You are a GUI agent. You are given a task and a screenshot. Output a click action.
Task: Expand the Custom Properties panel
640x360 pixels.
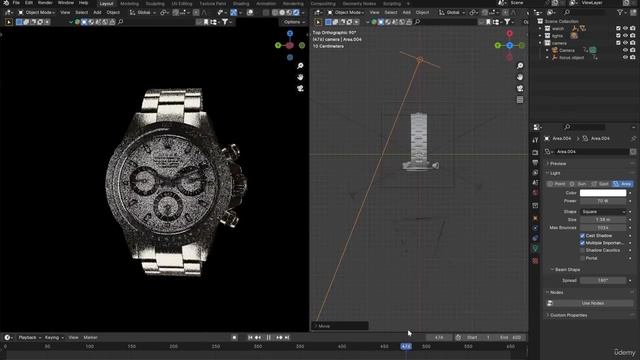pyautogui.click(x=568, y=316)
